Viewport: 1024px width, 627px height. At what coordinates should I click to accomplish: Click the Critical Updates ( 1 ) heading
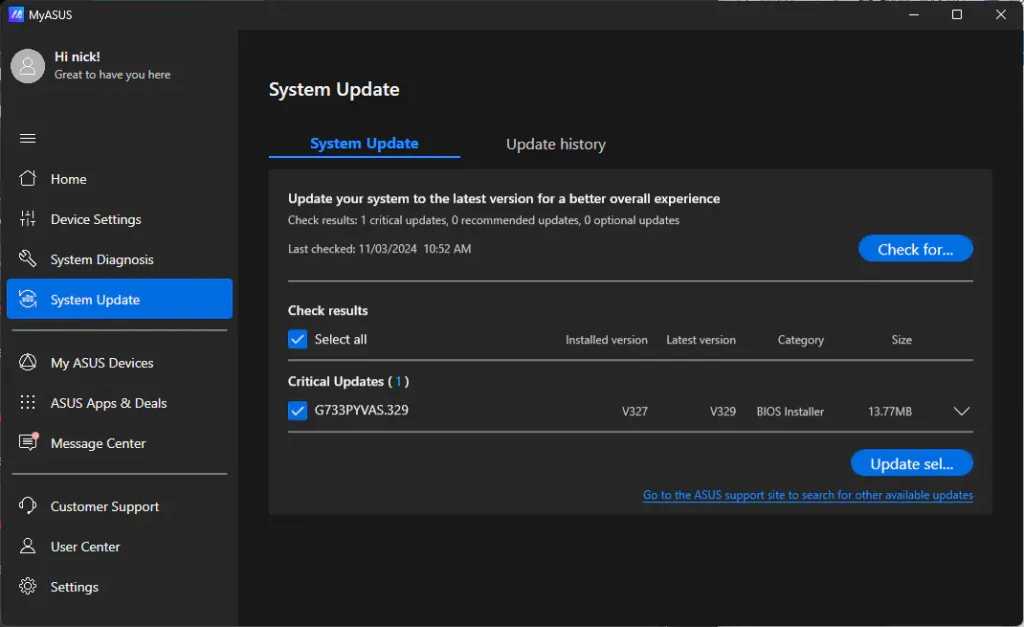pyautogui.click(x=348, y=381)
